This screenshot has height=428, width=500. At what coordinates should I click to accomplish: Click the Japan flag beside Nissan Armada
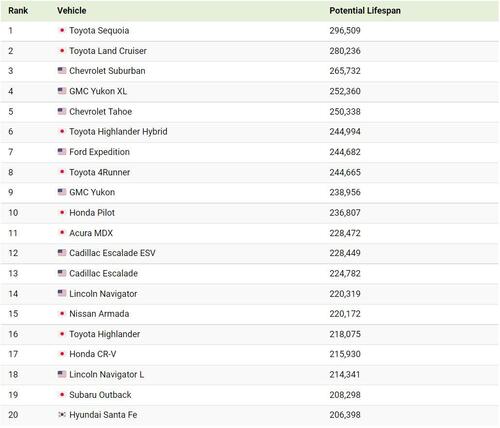(x=62, y=313)
